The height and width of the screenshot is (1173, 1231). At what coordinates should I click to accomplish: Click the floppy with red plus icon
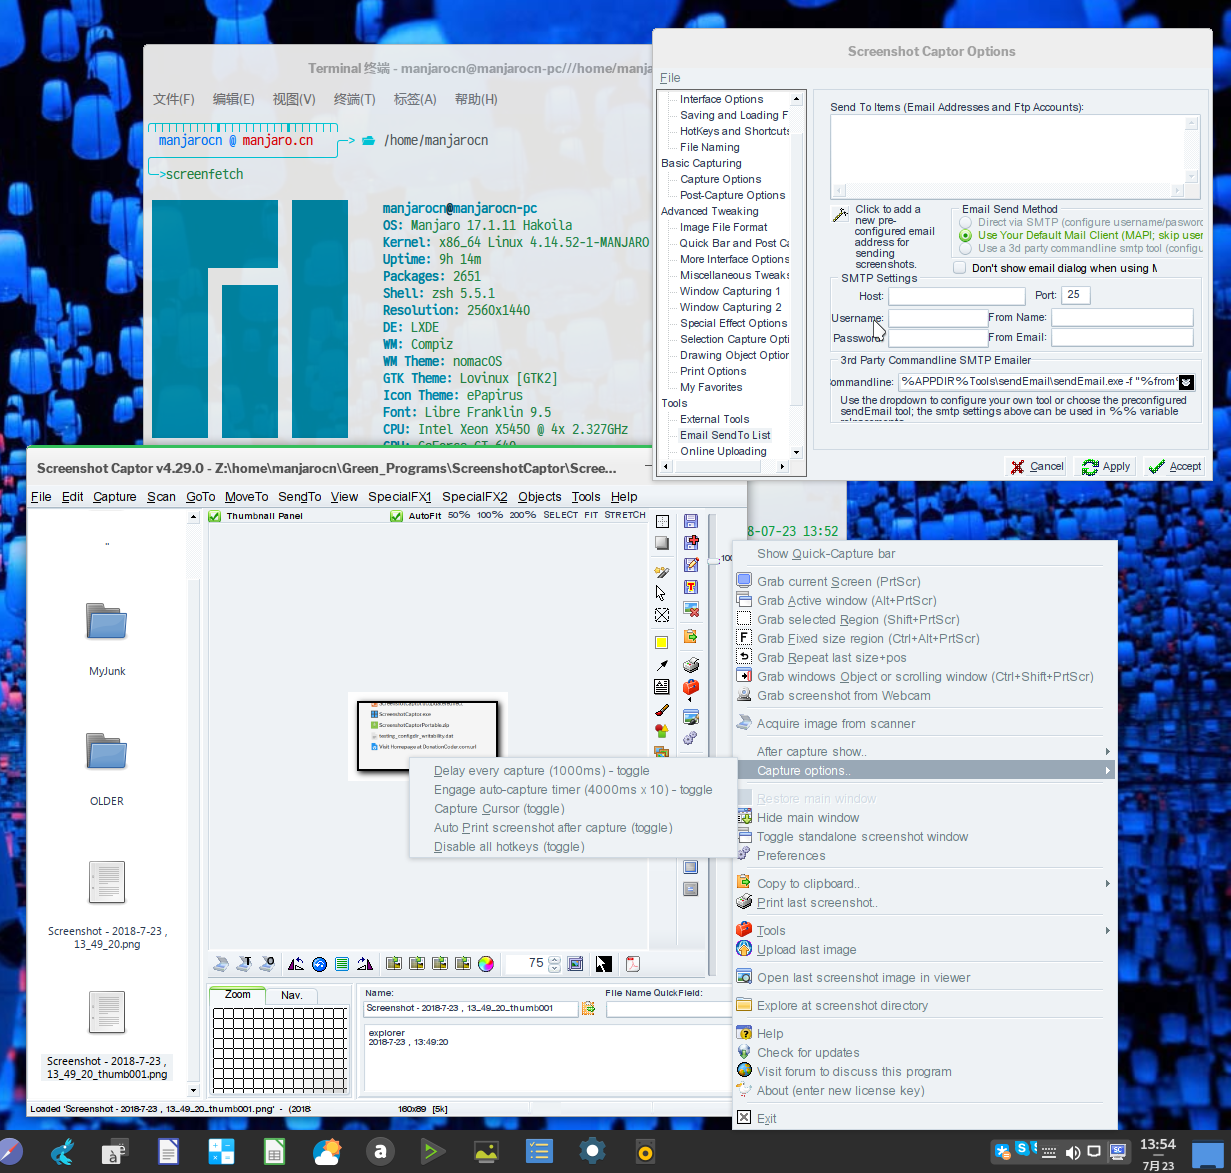[690, 542]
